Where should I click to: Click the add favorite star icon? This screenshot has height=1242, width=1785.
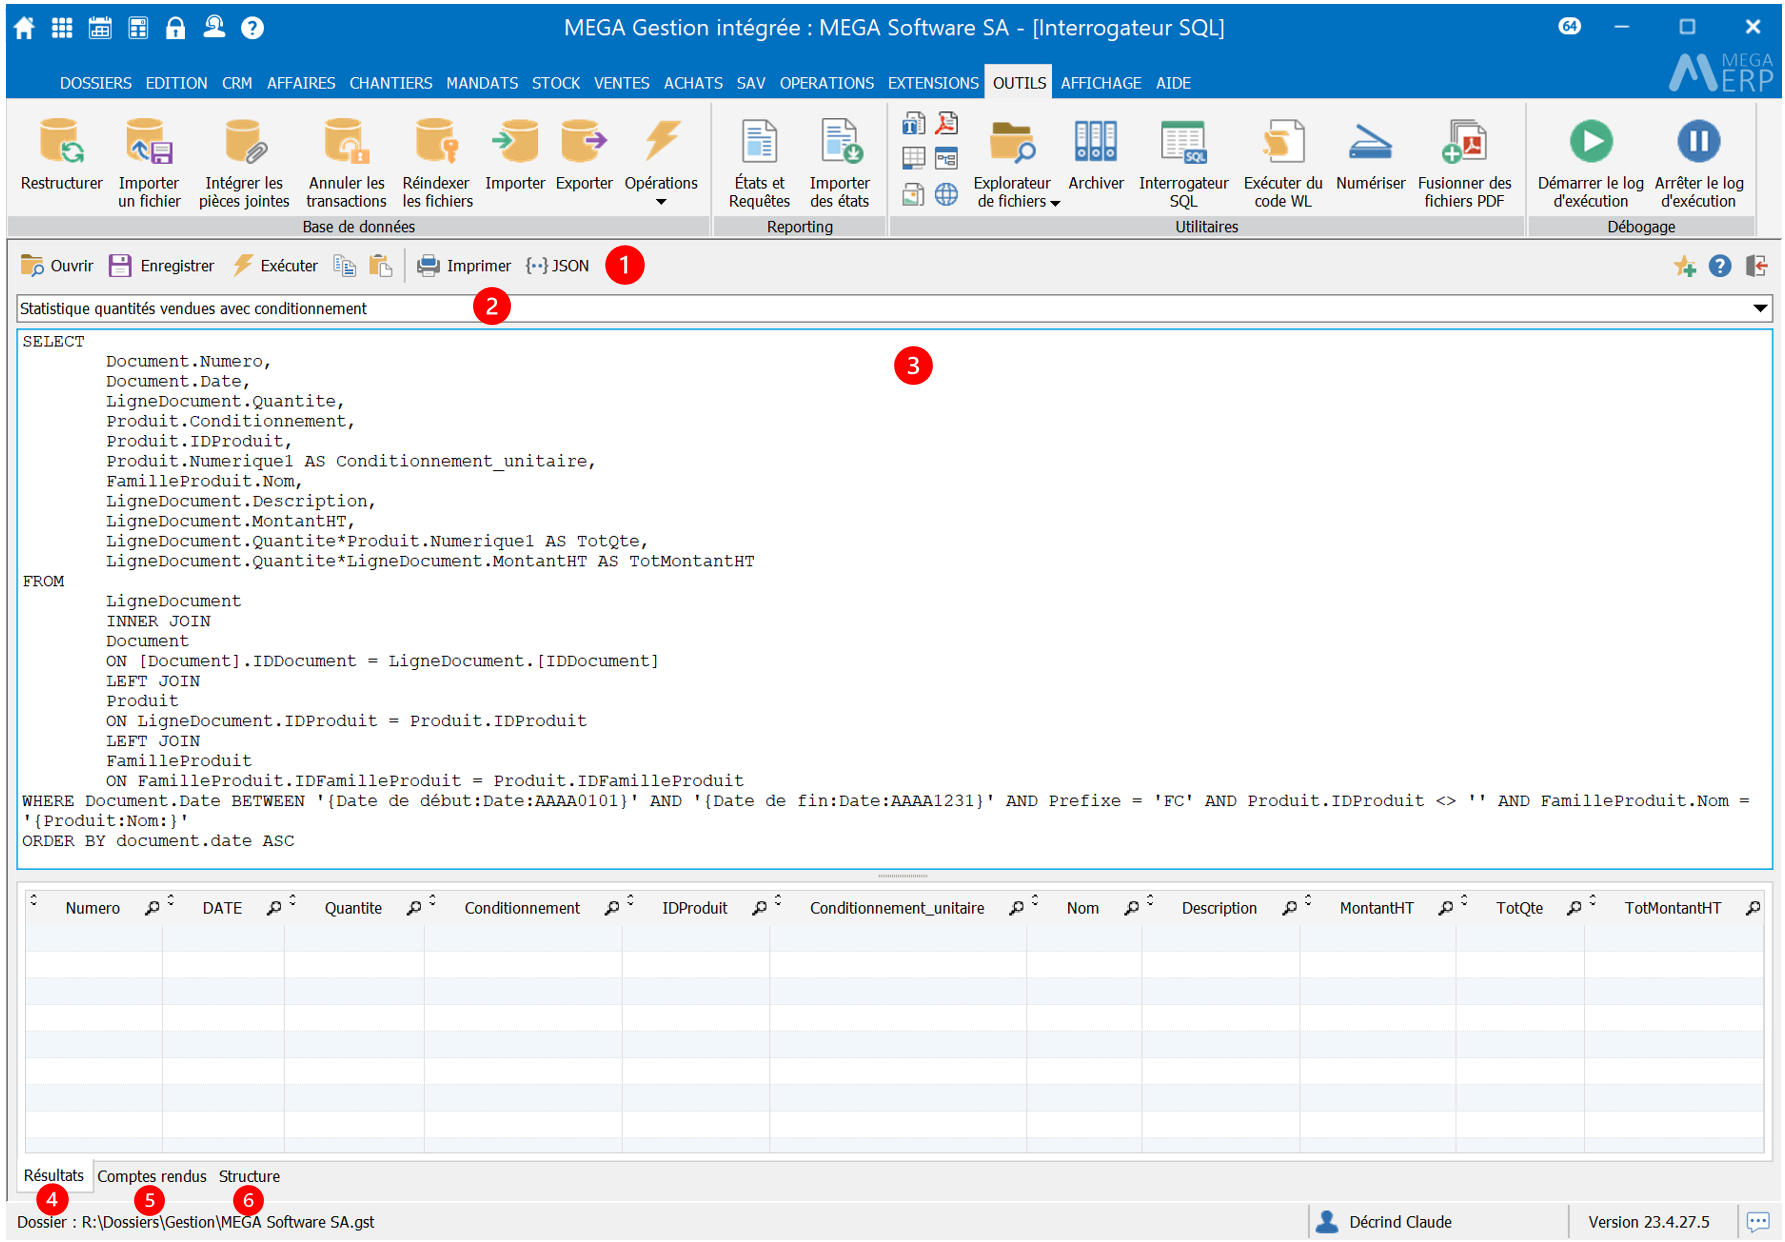click(x=1684, y=266)
